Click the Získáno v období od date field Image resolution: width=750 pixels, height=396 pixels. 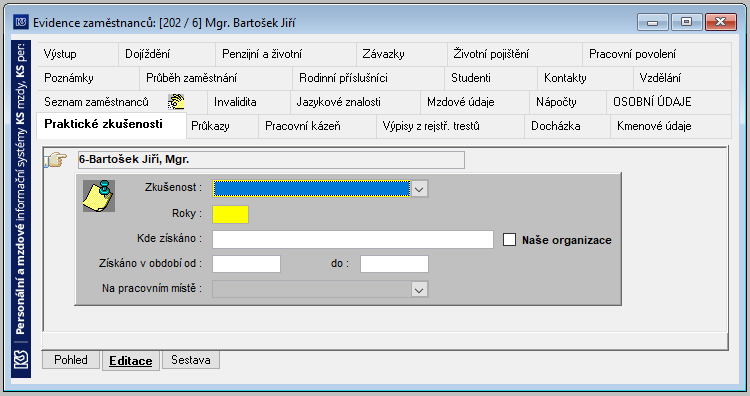(x=246, y=264)
